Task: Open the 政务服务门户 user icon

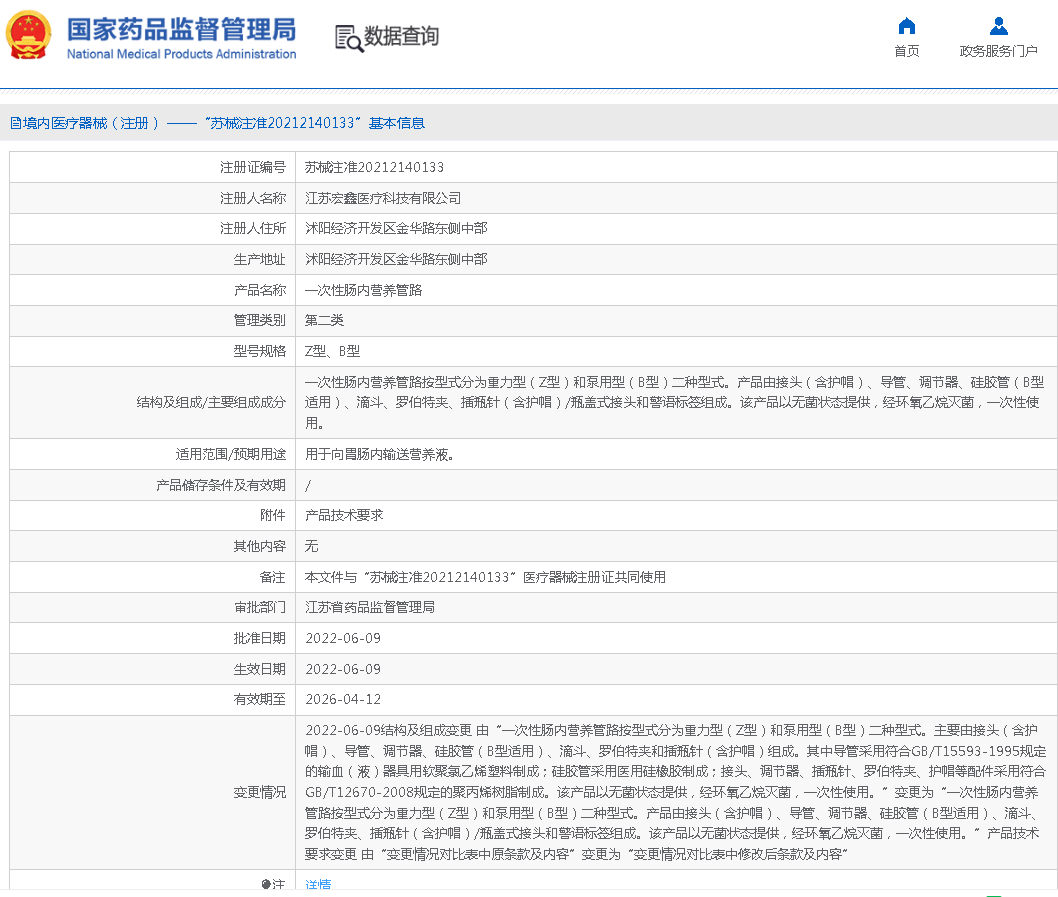Action: click(998, 26)
